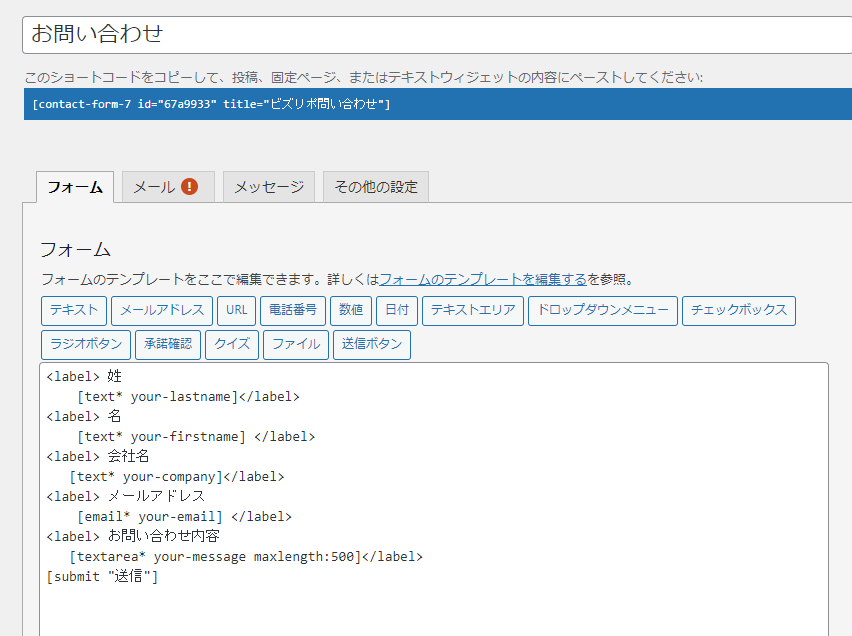The width and height of the screenshot is (852, 636).
Task: Click the [email* your-email] line
Action: [184, 516]
